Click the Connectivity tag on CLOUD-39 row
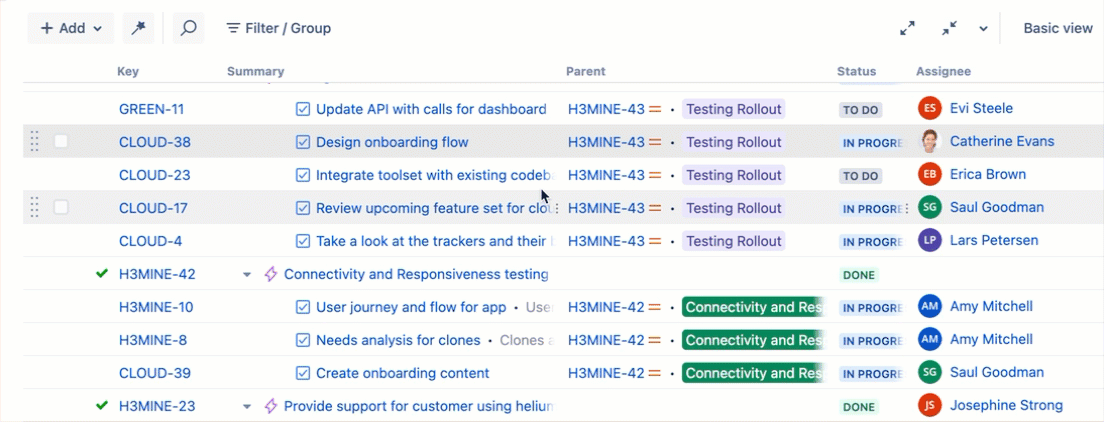 pos(753,373)
